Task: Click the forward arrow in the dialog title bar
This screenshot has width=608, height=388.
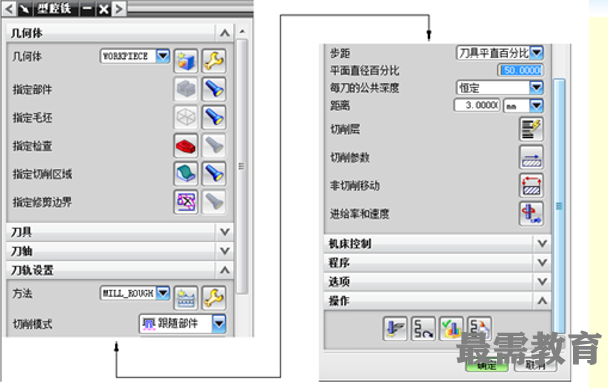Action: pos(119,8)
